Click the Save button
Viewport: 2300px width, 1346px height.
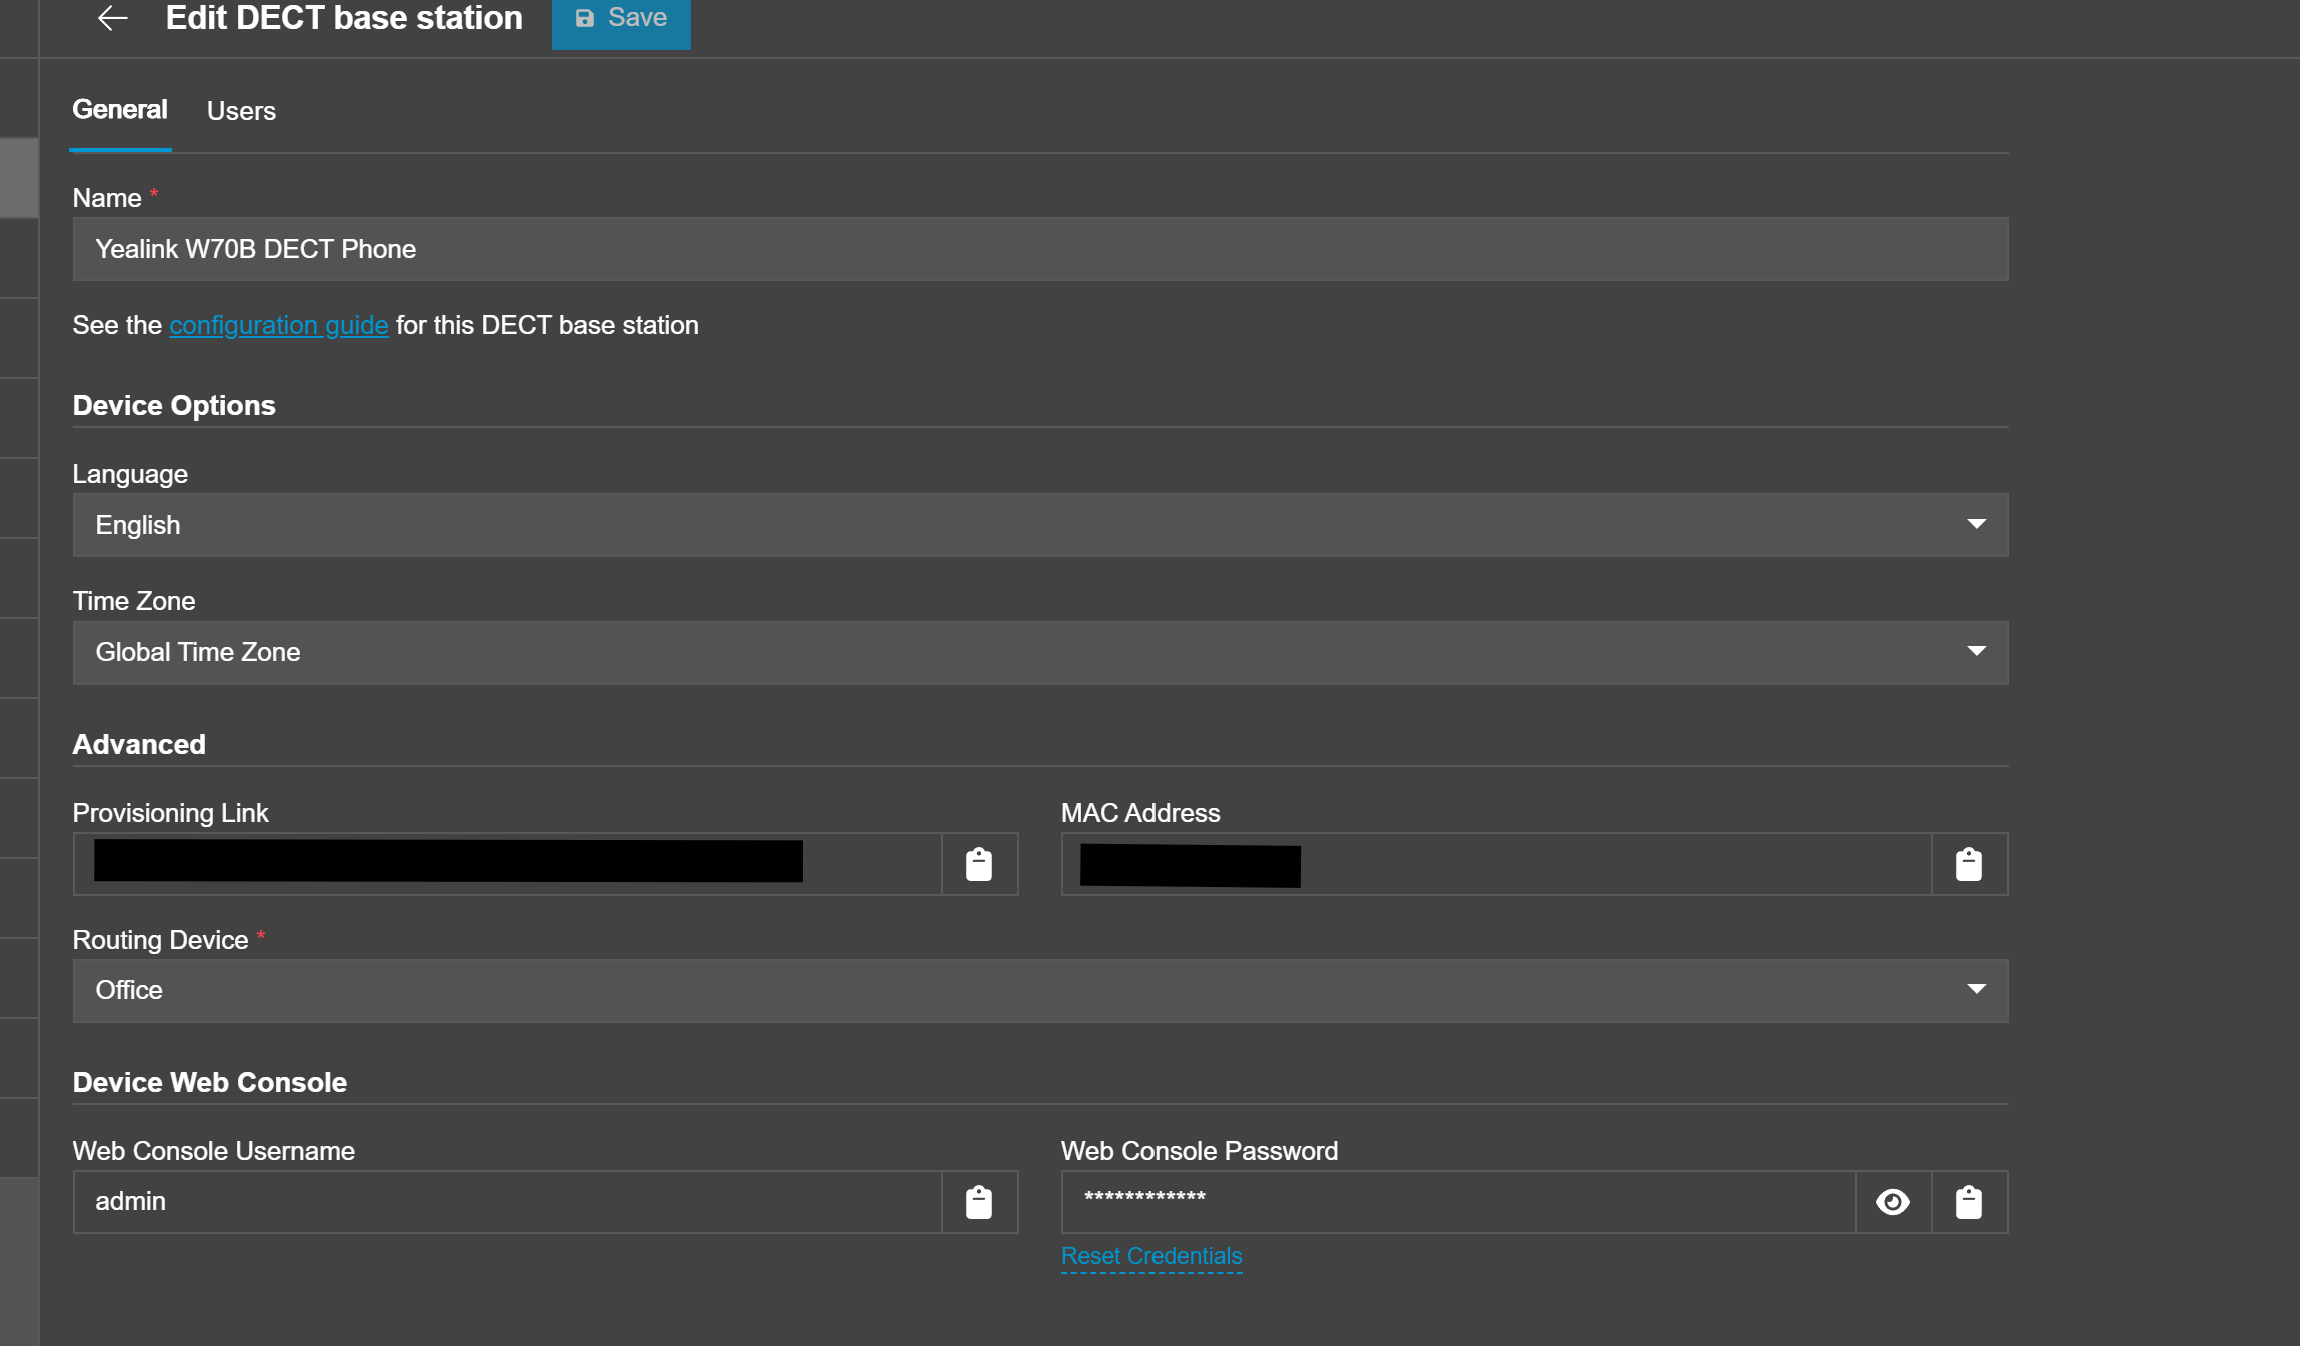point(621,19)
